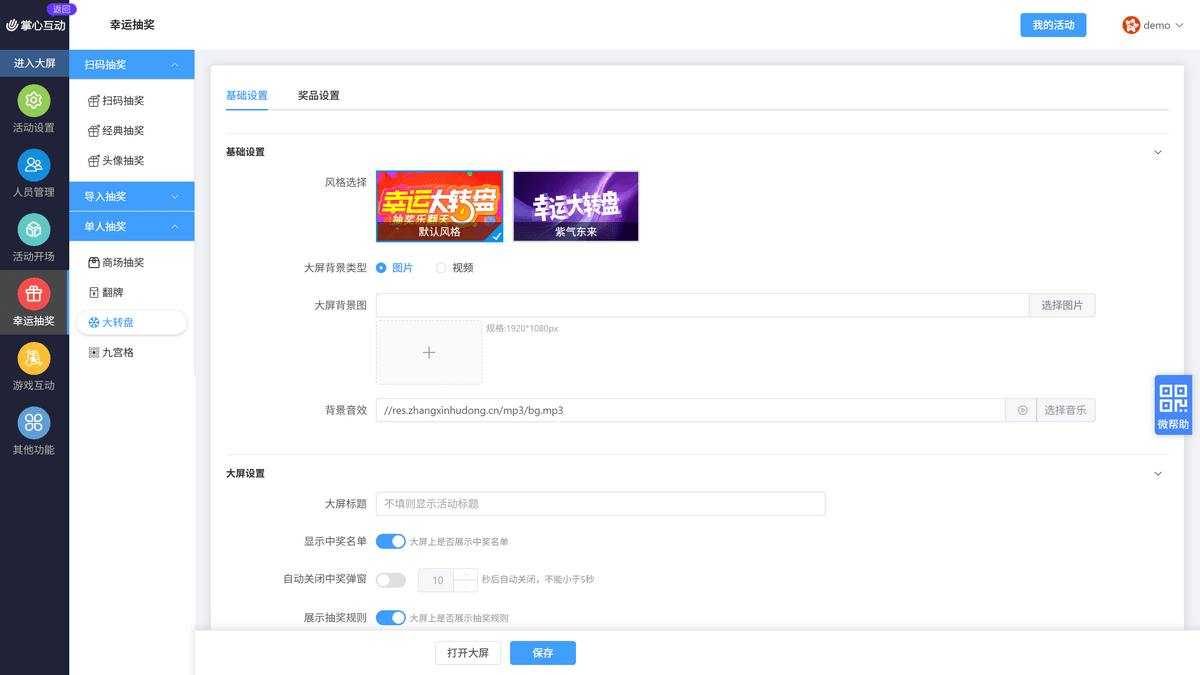The height and width of the screenshot is (675, 1200).
Task: Click the 保存 button
Action: pos(543,653)
